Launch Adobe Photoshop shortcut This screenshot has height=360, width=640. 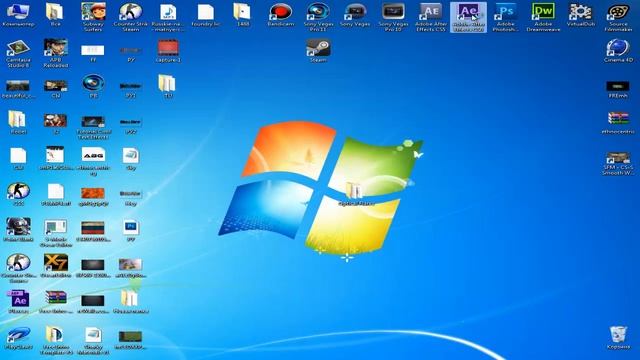(x=506, y=17)
